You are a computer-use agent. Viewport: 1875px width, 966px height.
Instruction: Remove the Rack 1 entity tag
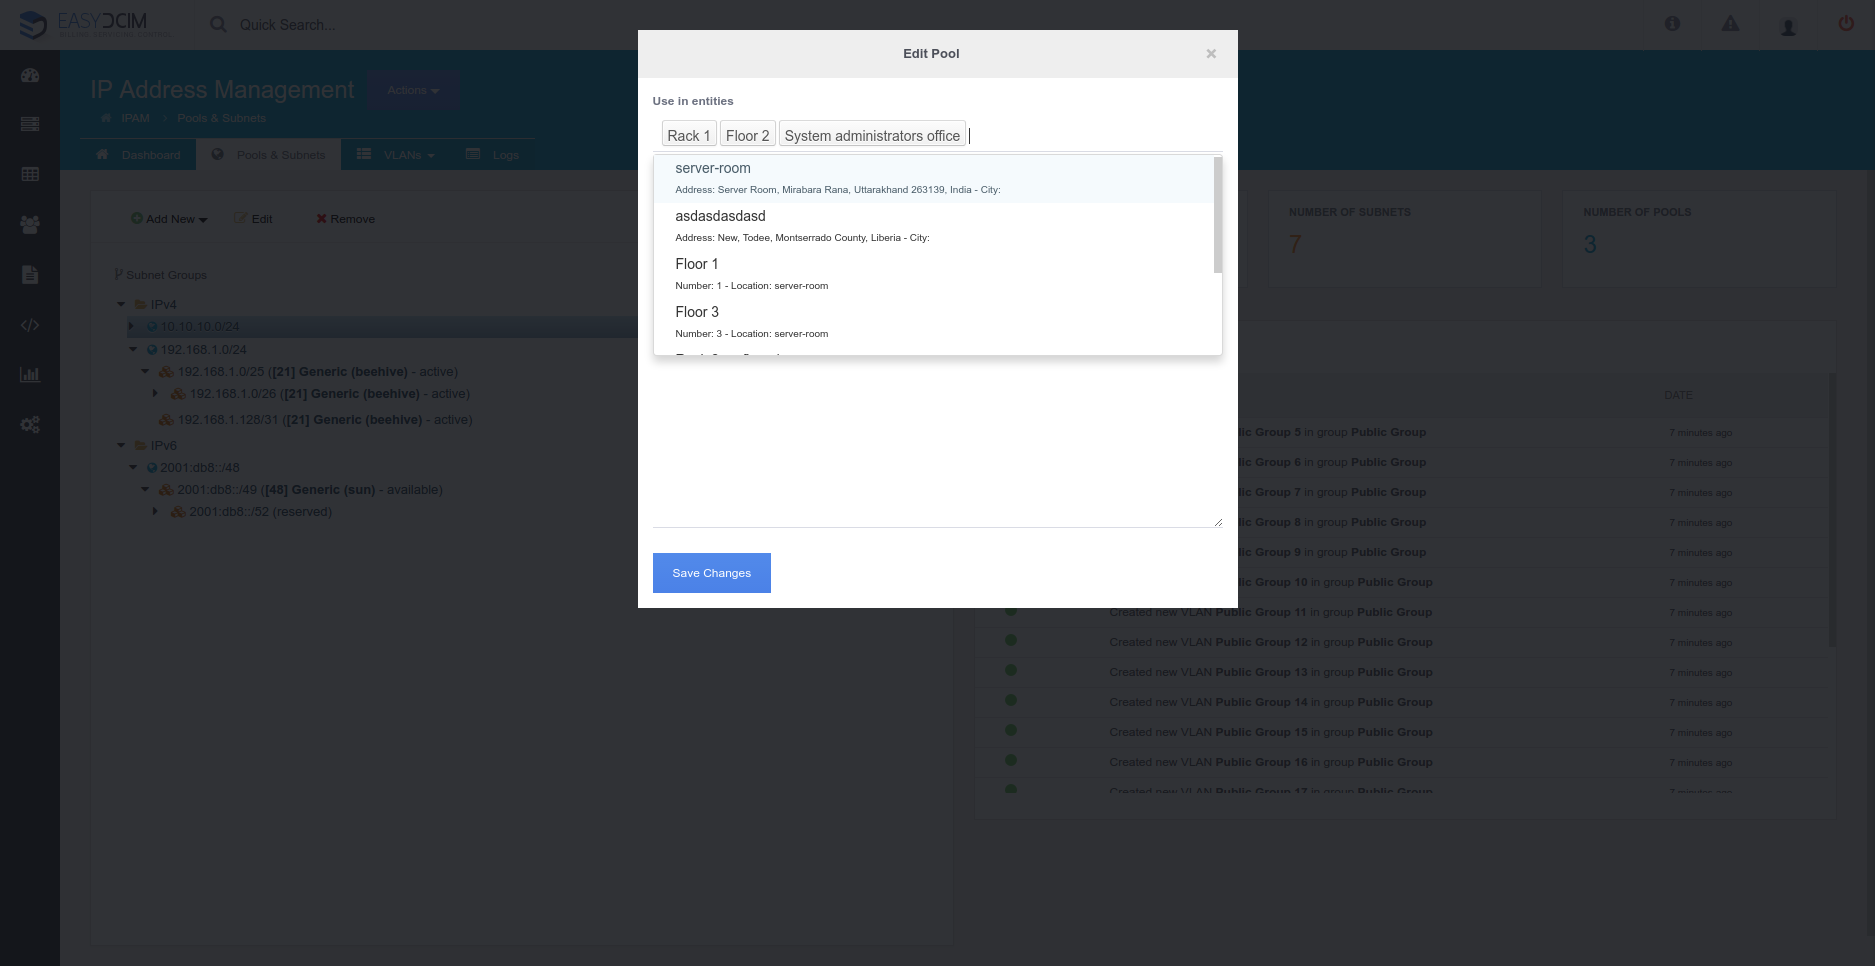point(689,135)
